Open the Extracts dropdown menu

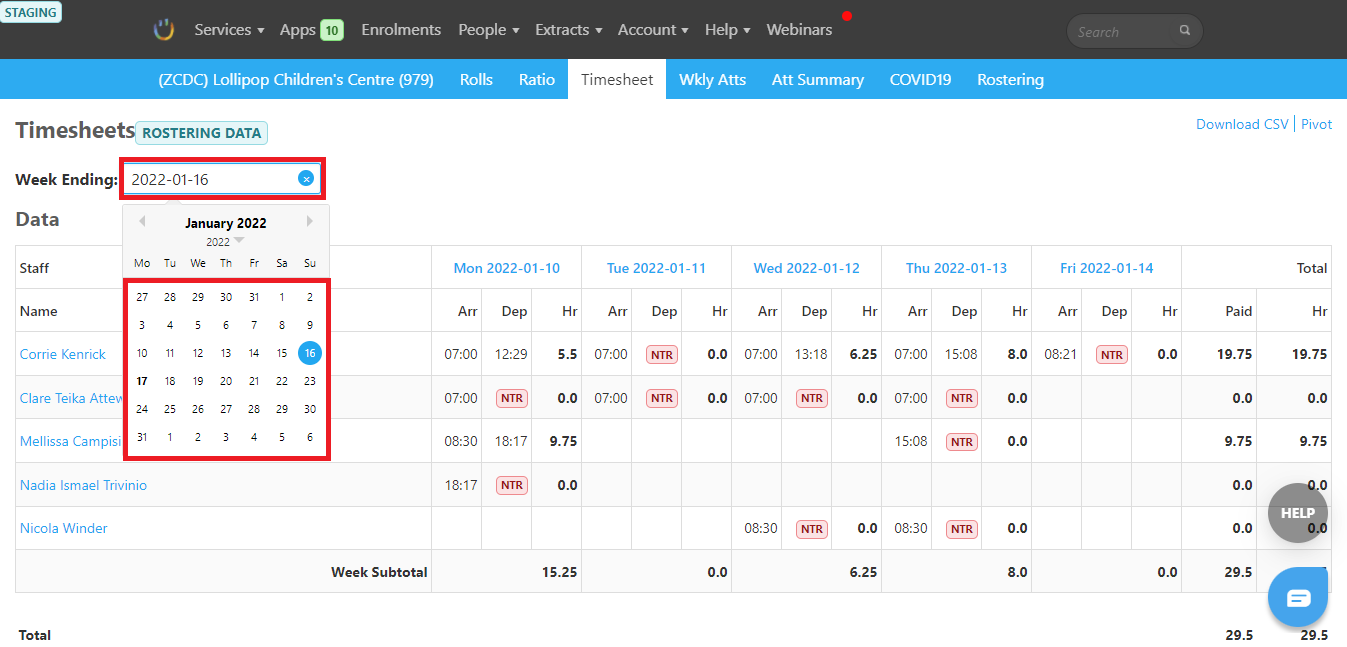(x=569, y=30)
